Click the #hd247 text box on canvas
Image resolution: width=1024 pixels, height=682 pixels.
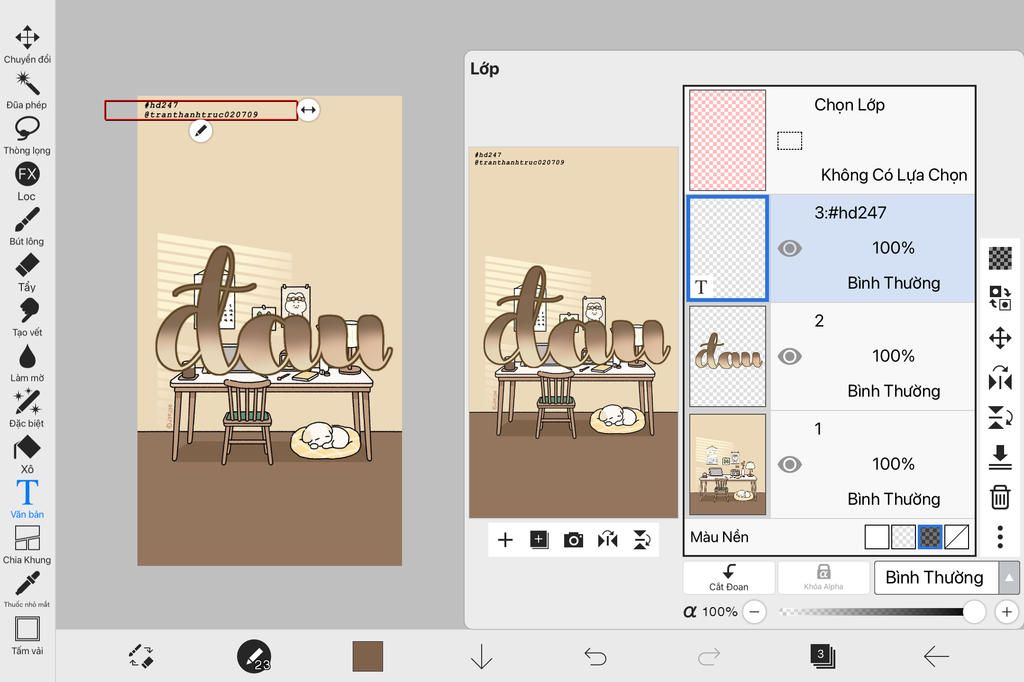point(201,110)
